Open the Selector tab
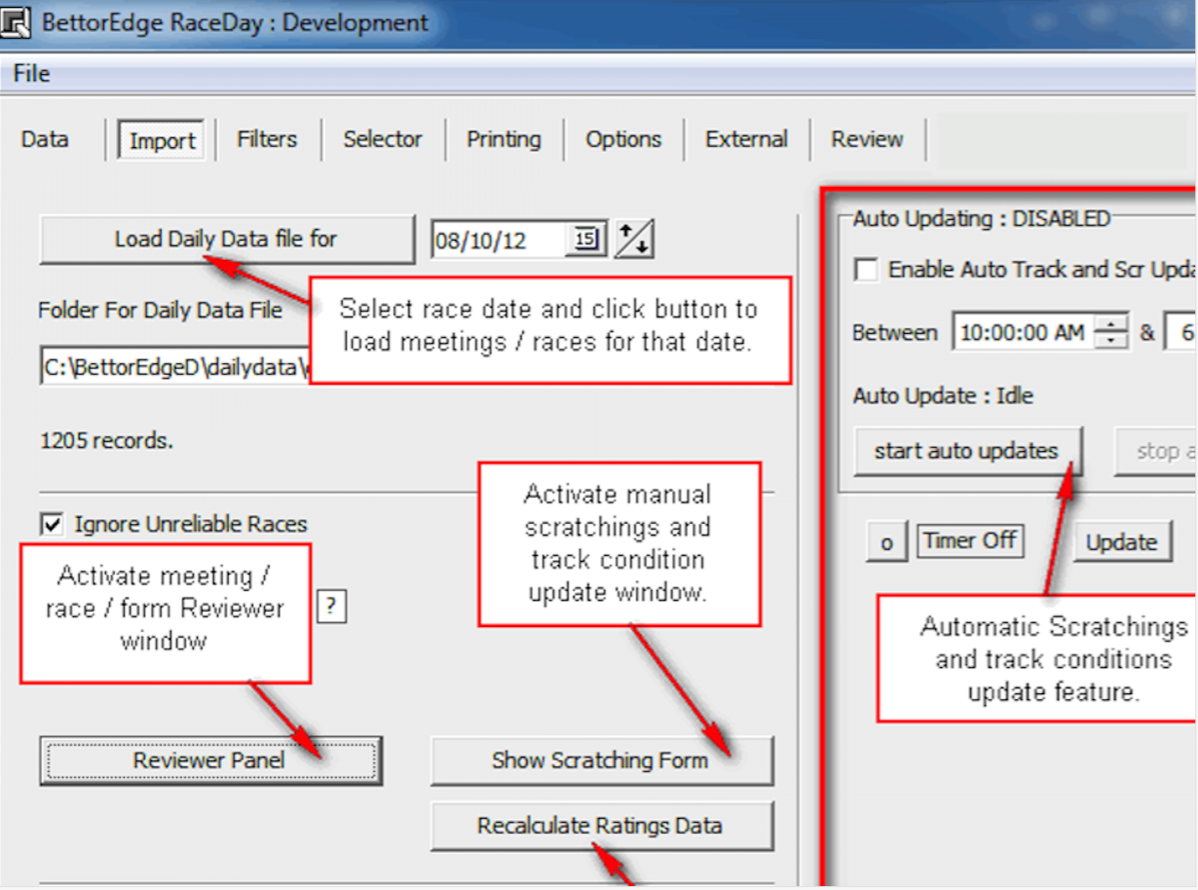Image resolution: width=1198 pixels, height=890 pixels. click(x=383, y=140)
